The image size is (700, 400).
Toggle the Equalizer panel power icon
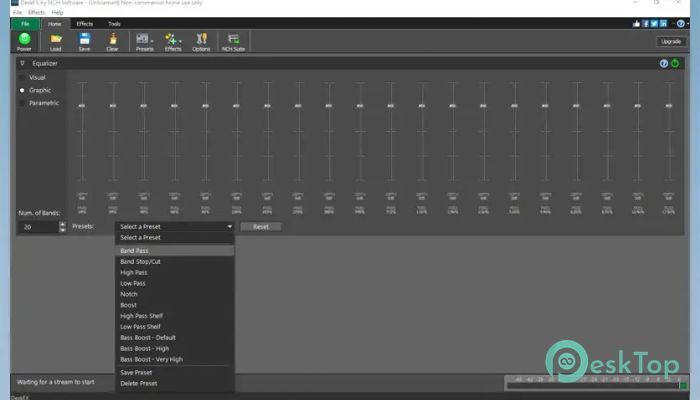tap(675, 63)
